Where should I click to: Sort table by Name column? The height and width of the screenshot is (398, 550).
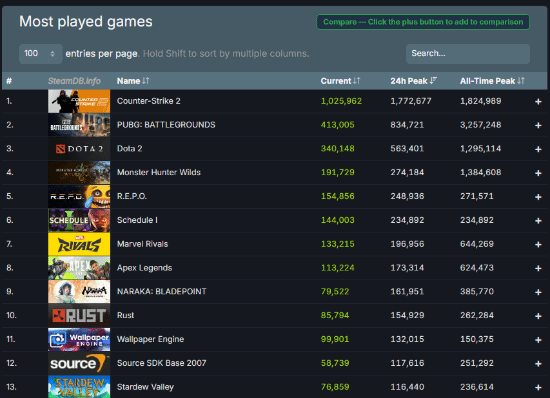click(x=133, y=81)
